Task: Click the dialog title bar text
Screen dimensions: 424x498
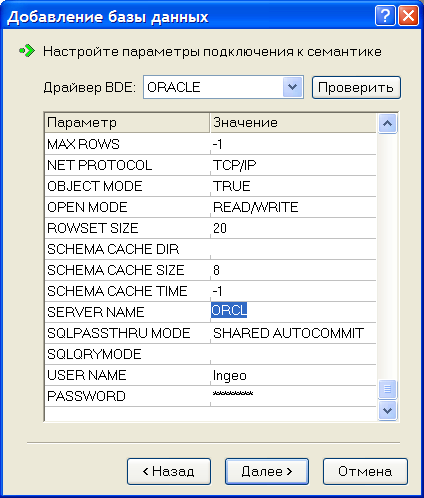Action: point(108,17)
